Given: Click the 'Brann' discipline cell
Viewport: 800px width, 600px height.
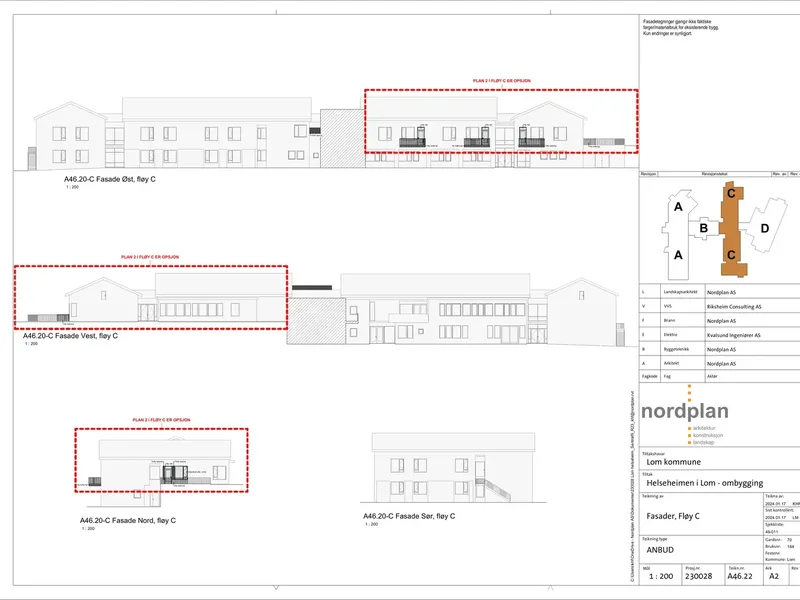Looking at the screenshot, I should tap(669, 320).
